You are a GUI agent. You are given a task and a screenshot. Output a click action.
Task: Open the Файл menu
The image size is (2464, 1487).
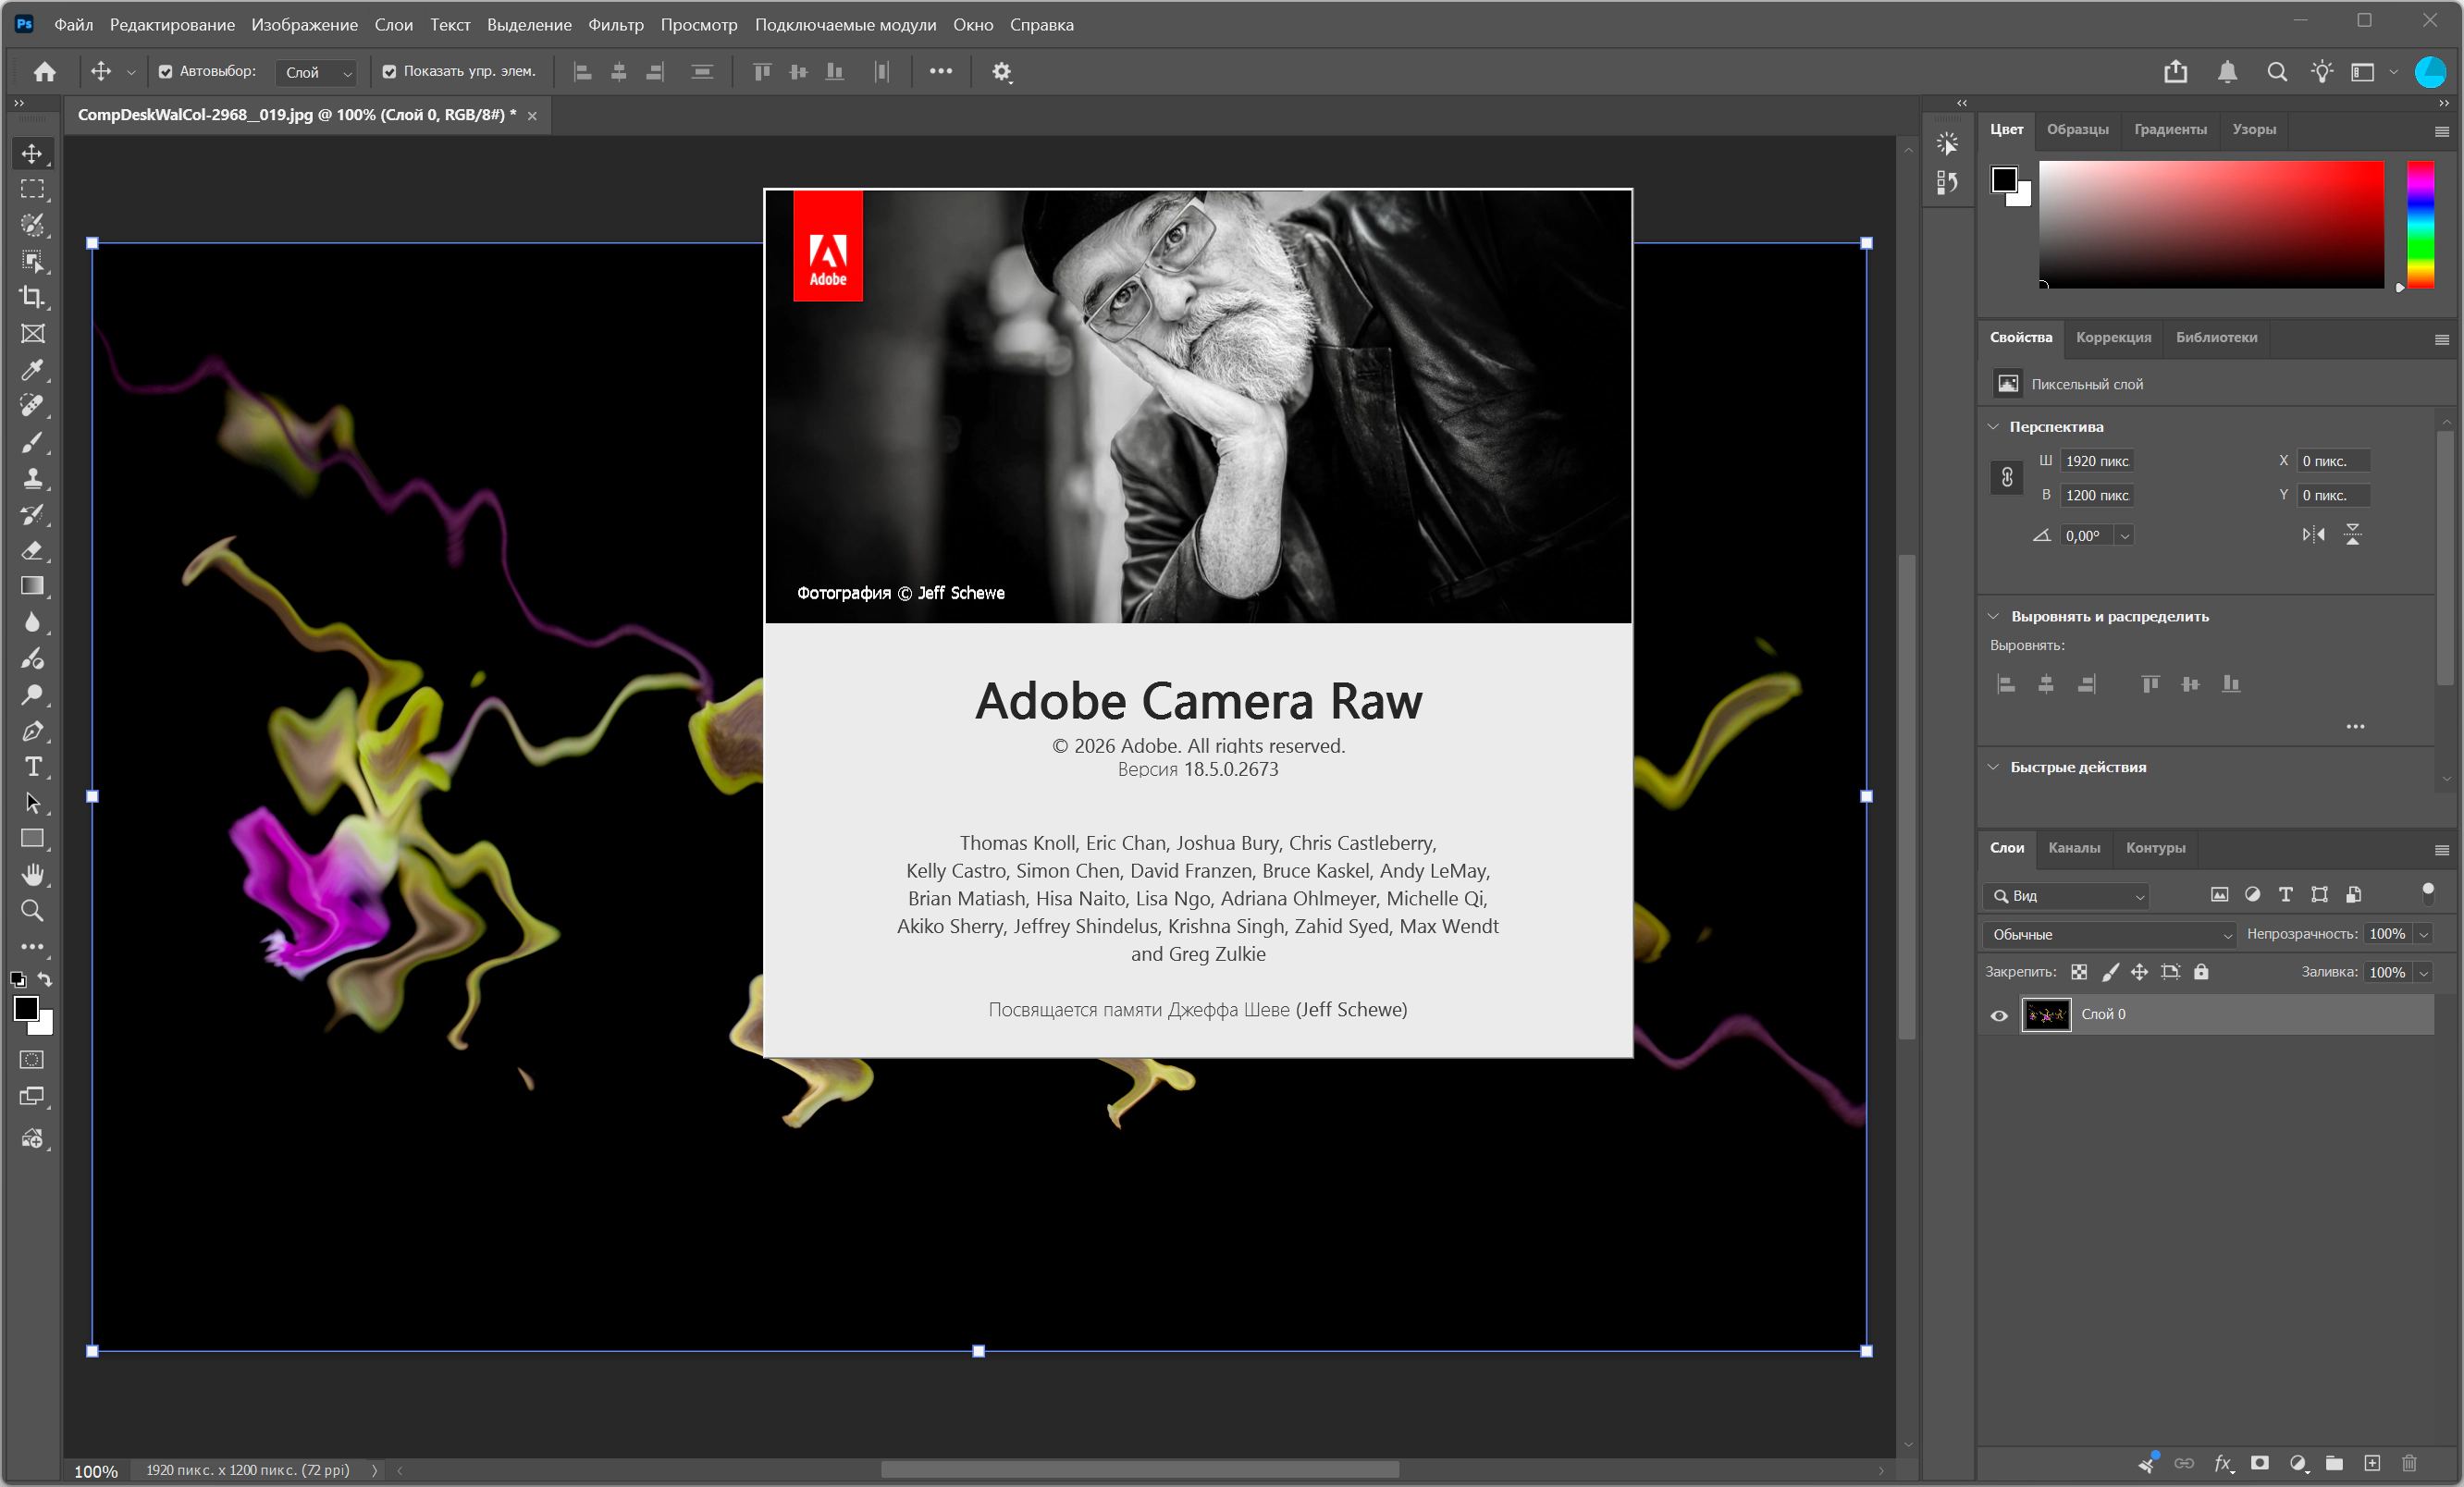tap(73, 25)
